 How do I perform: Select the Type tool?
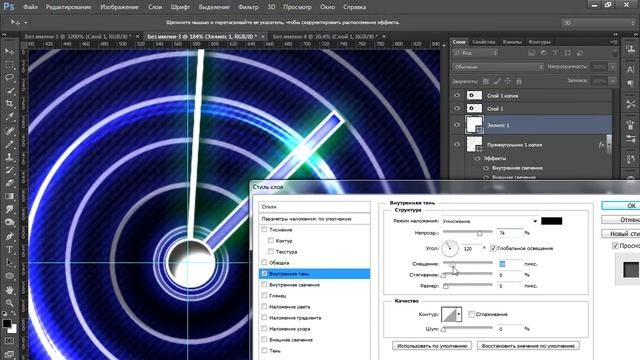[10, 249]
